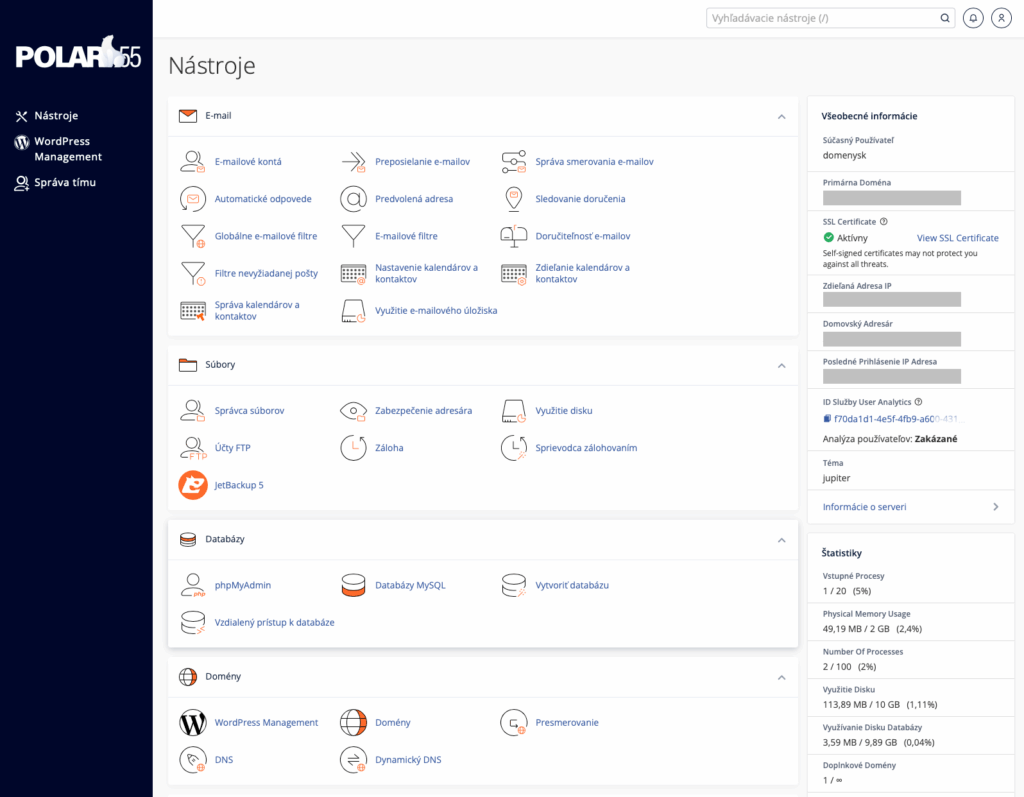Click the phpMyAdmin icon
The width and height of the screenshot is (1024, 797).
(192, 585)
